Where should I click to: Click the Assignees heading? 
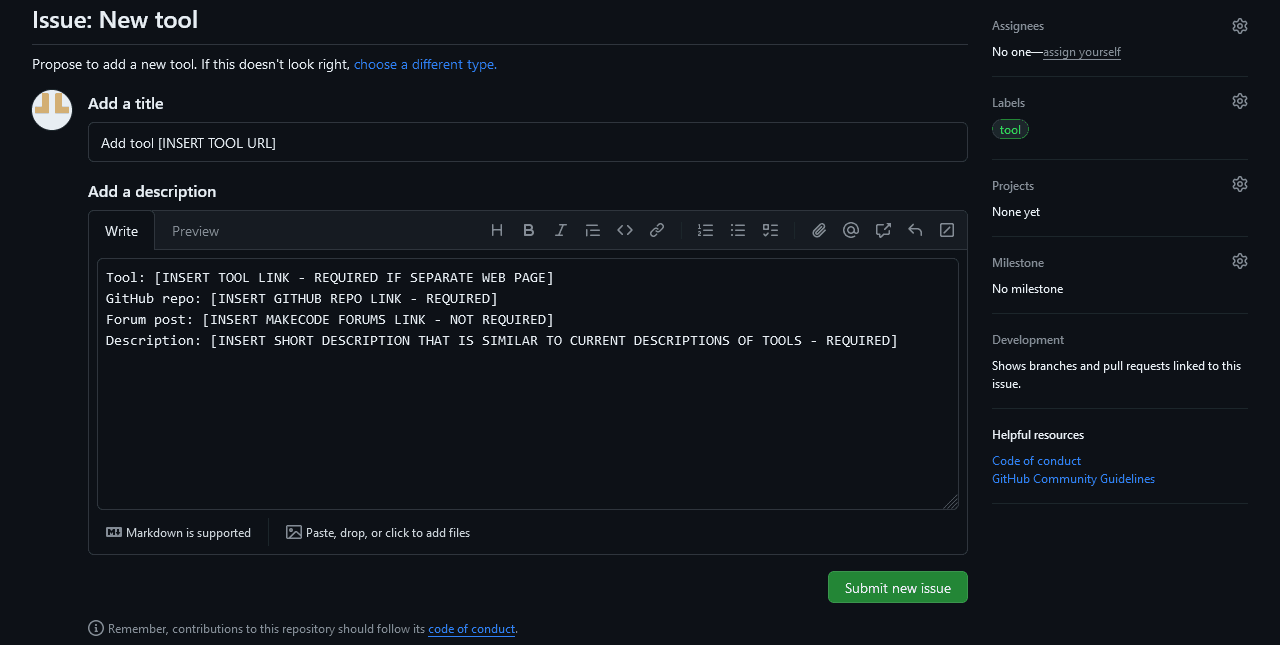(1018, 26)
